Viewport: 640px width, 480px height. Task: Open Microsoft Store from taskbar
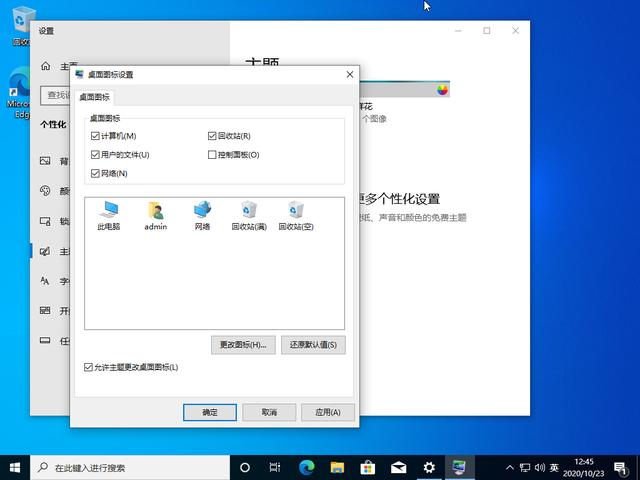pyautogui.click(x=368, y=468)
